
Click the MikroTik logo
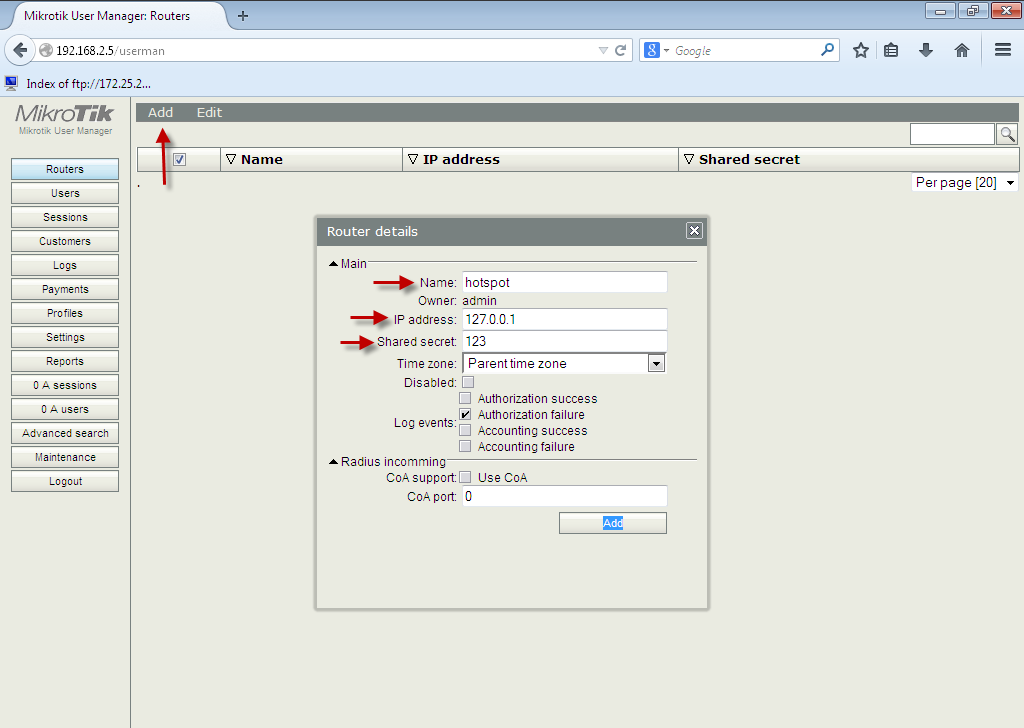point(65,114)
